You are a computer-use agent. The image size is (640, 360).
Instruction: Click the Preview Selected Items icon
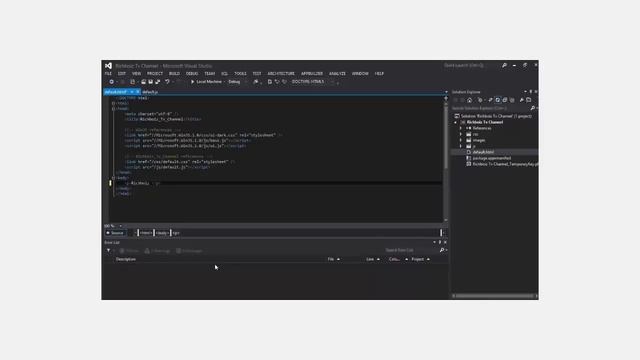click(x=529, y=100)
